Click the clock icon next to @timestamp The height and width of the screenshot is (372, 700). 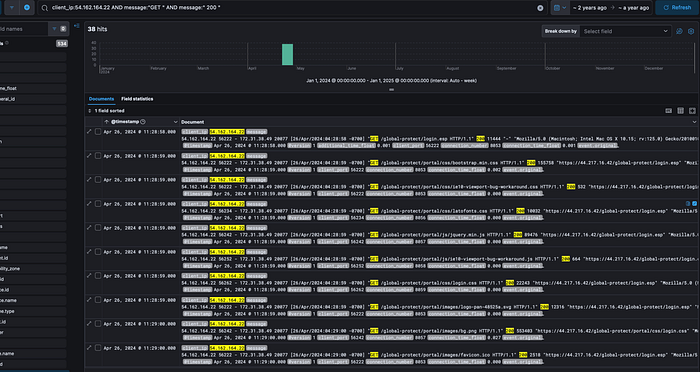click(143, 122)
